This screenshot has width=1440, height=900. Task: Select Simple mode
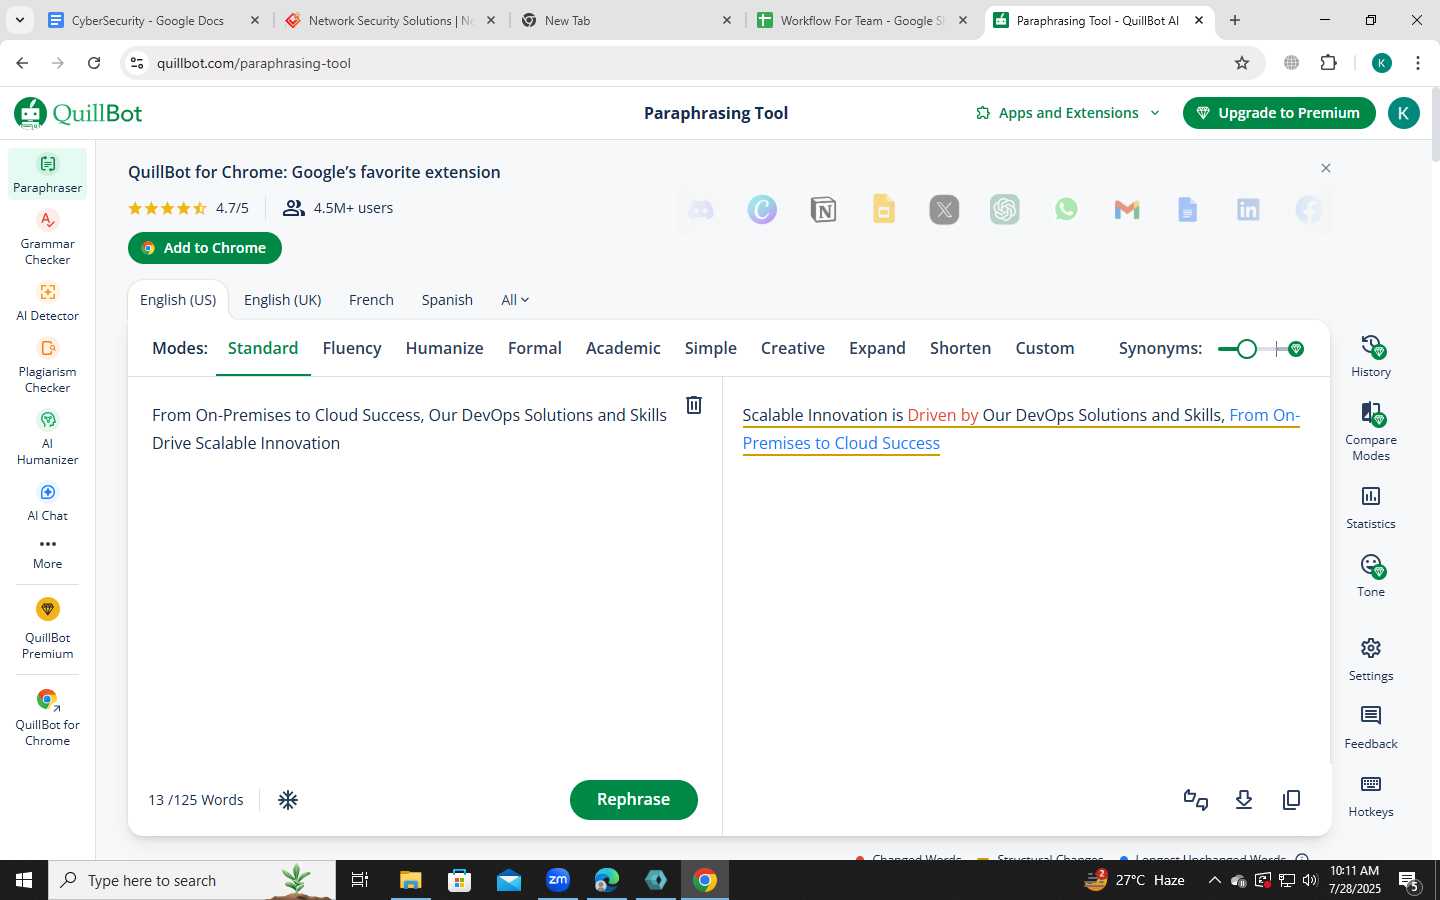(x=711, y=348)
